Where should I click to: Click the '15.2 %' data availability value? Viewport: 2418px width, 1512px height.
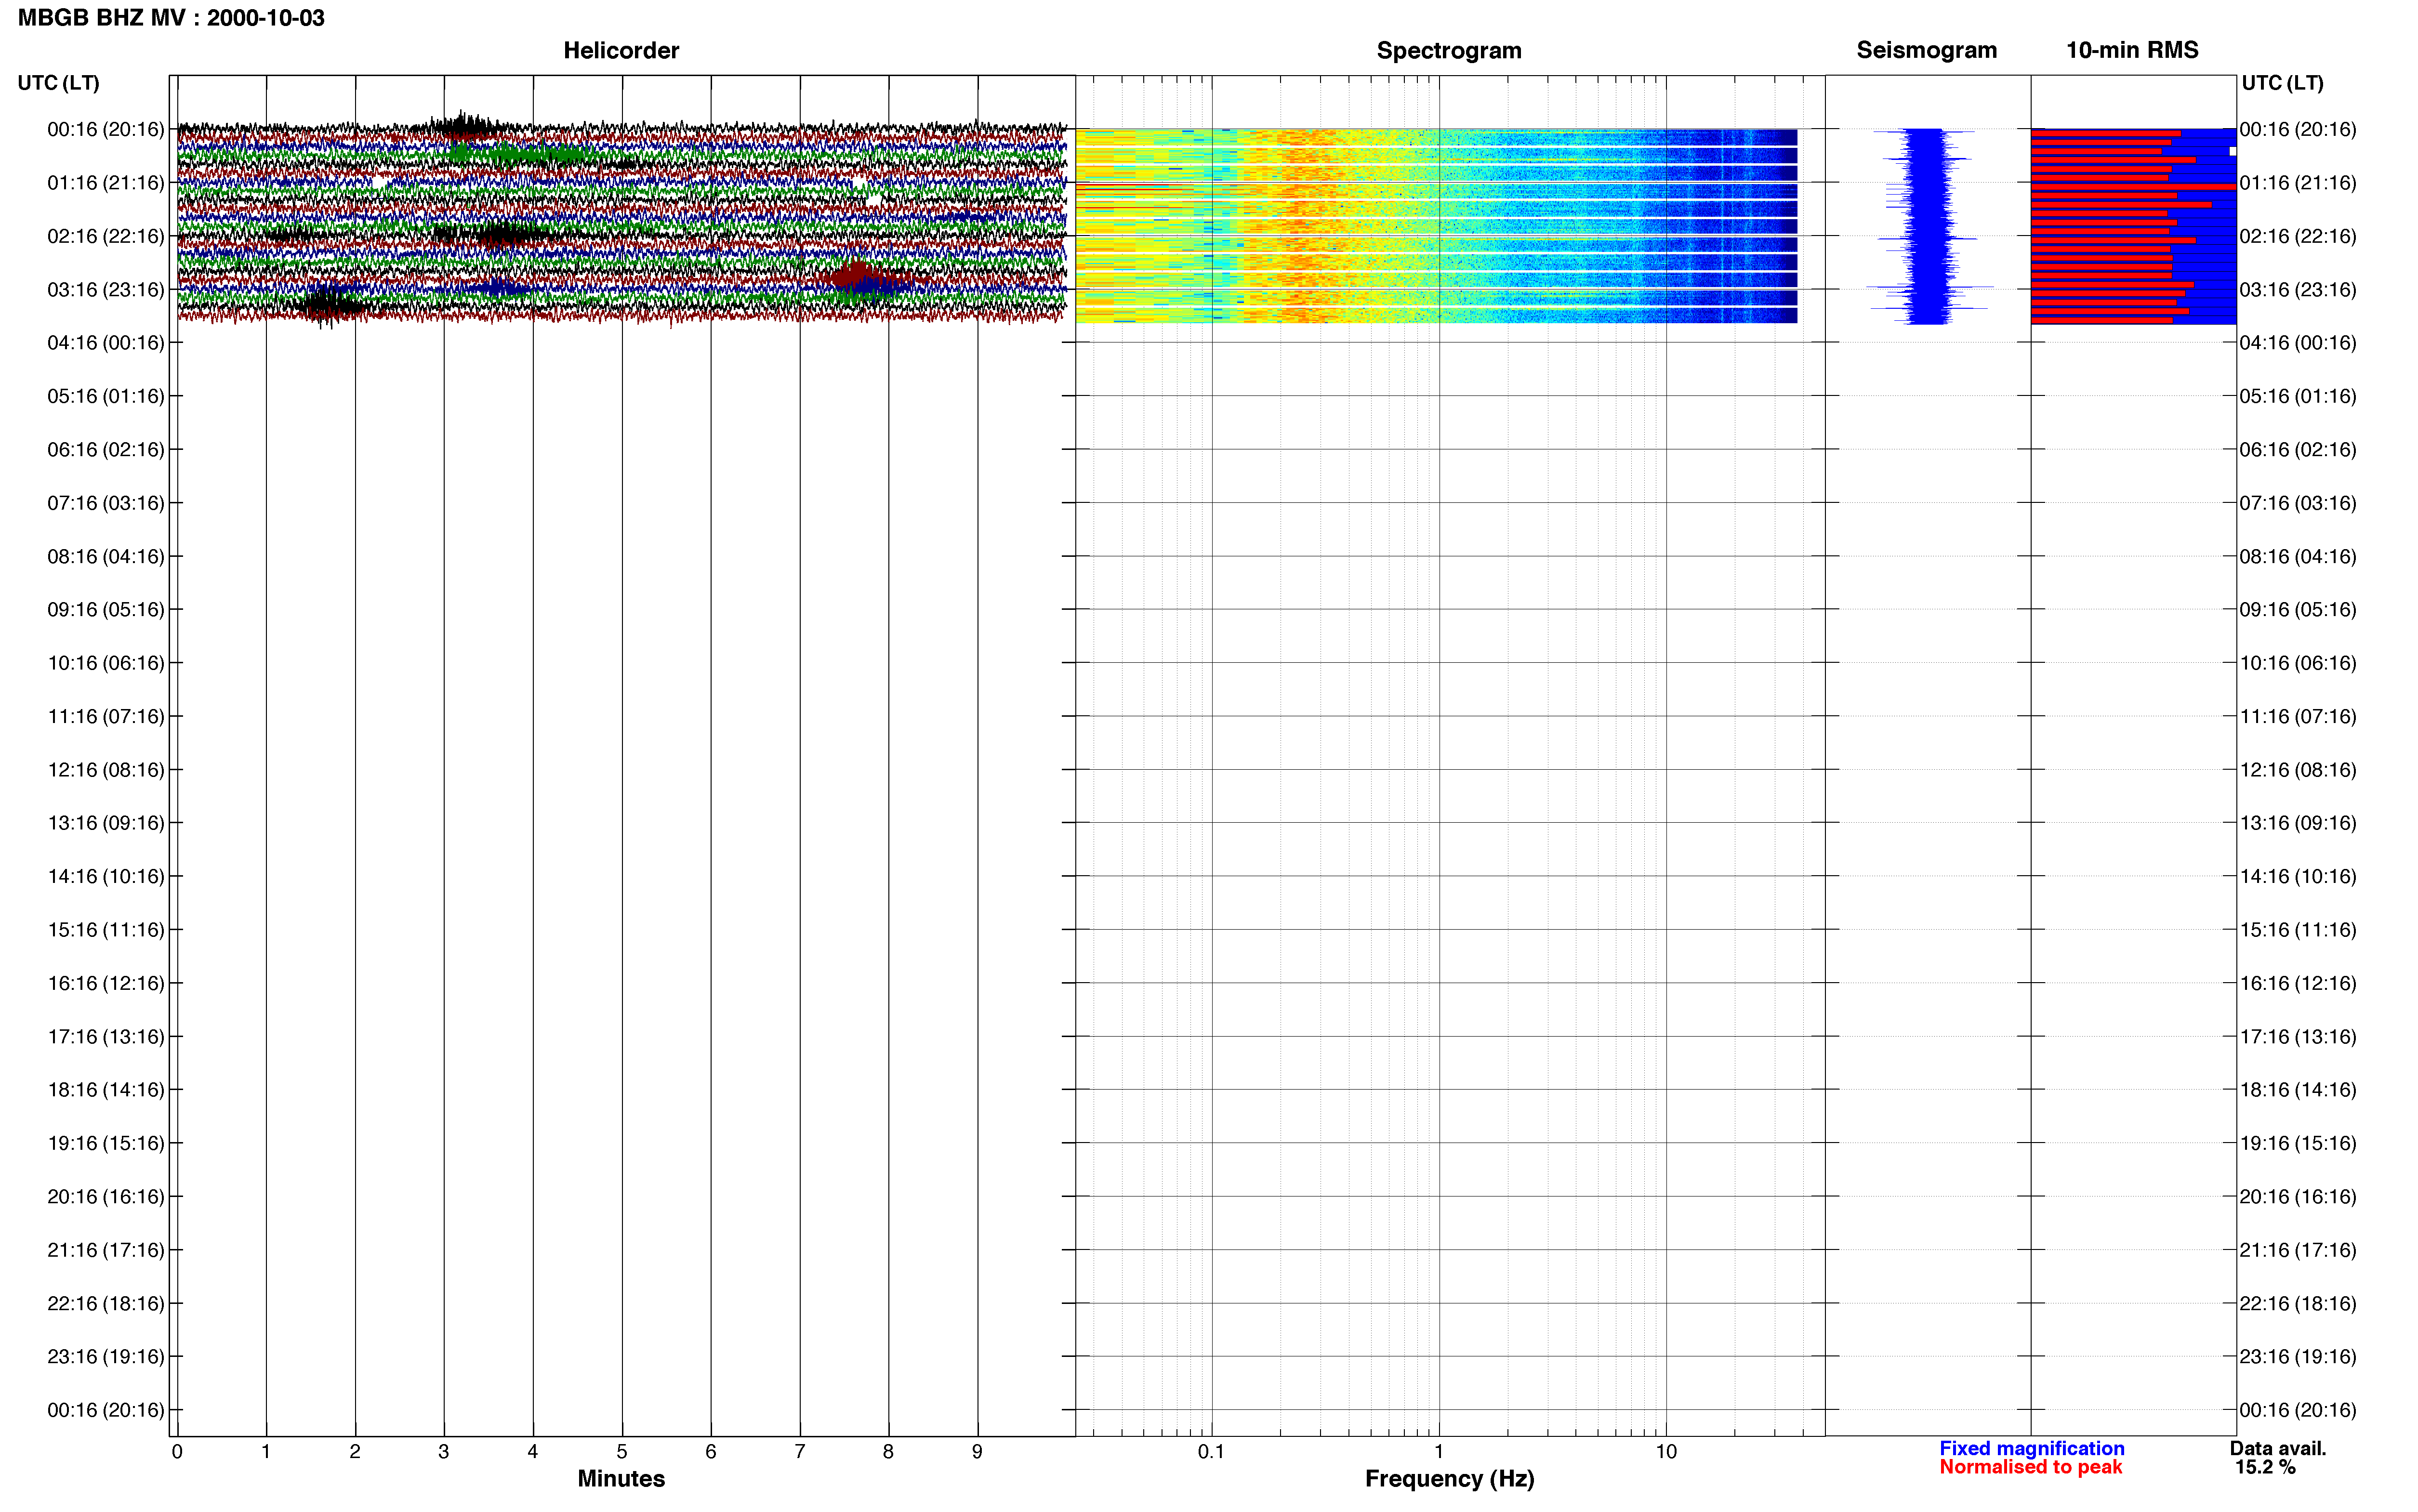click(x=2266, y=1467)
